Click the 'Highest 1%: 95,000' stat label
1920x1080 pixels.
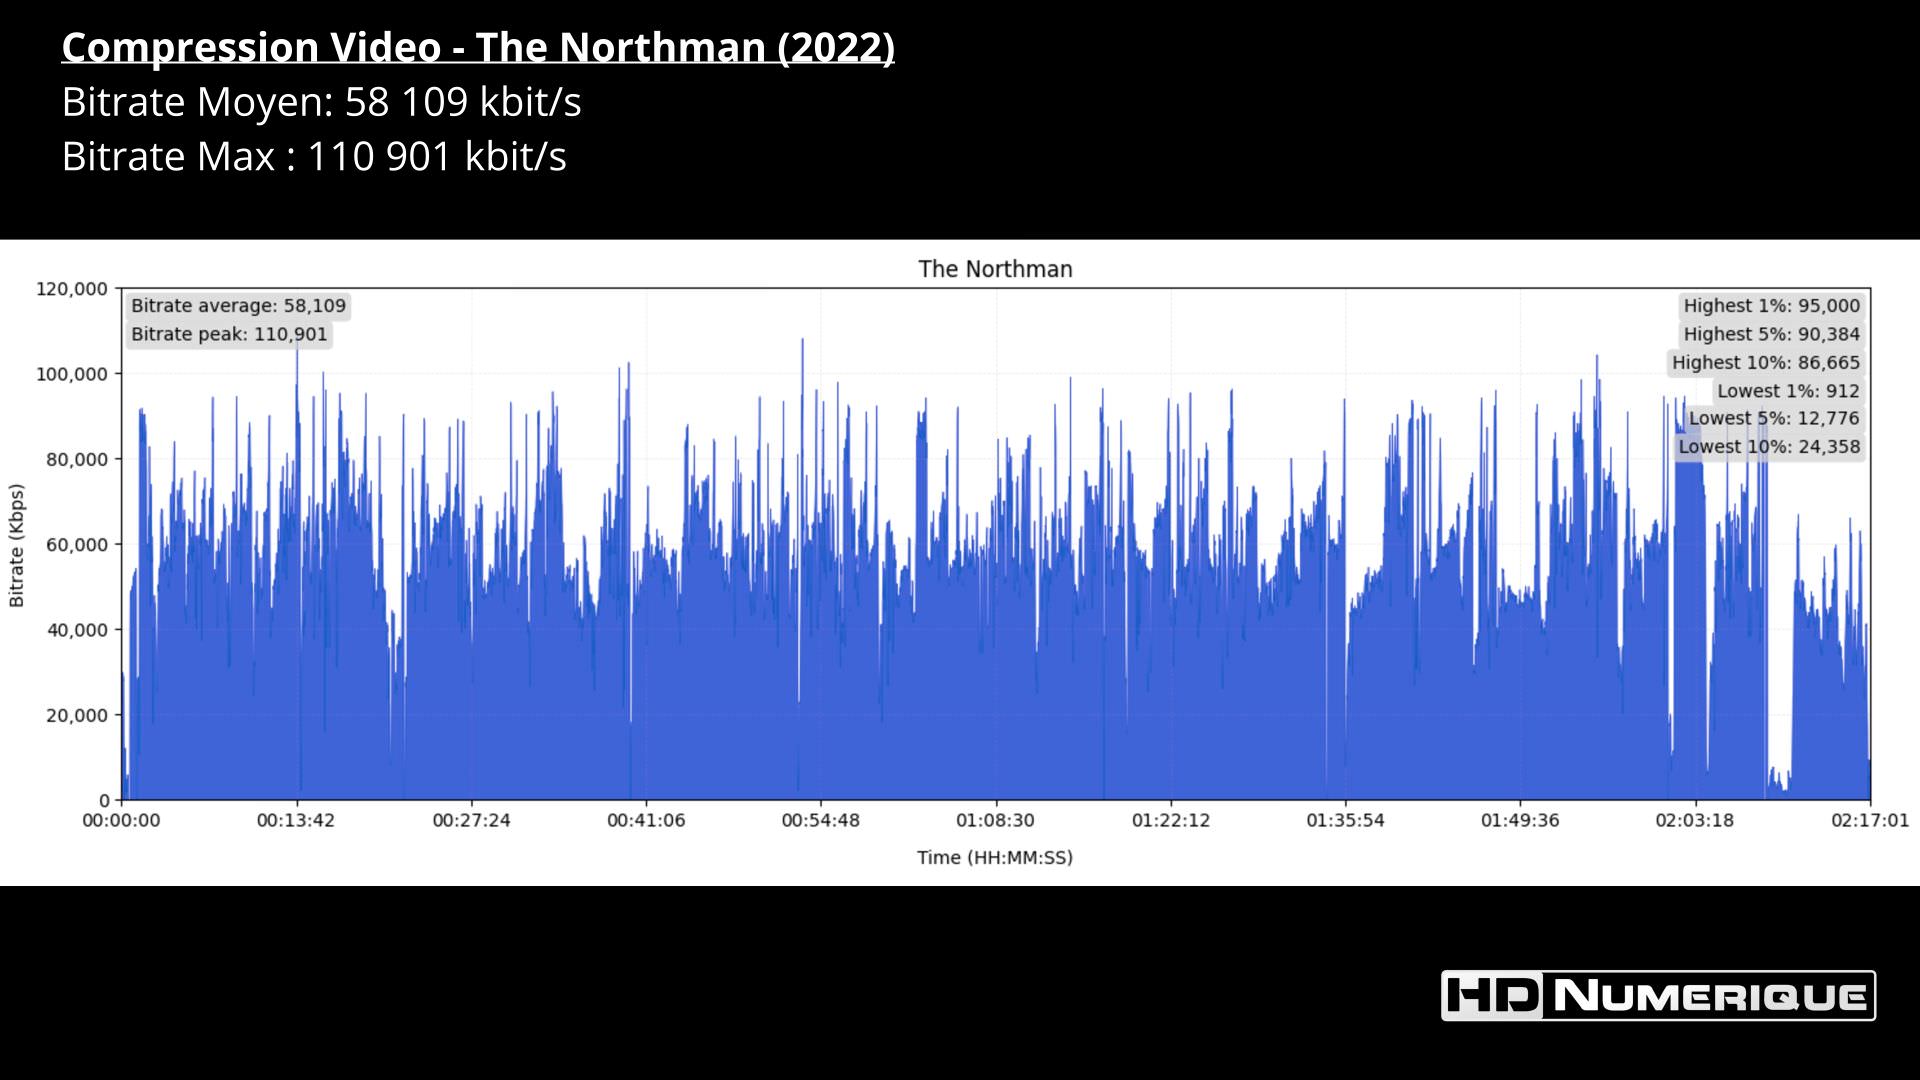[x=1771, y=306]
